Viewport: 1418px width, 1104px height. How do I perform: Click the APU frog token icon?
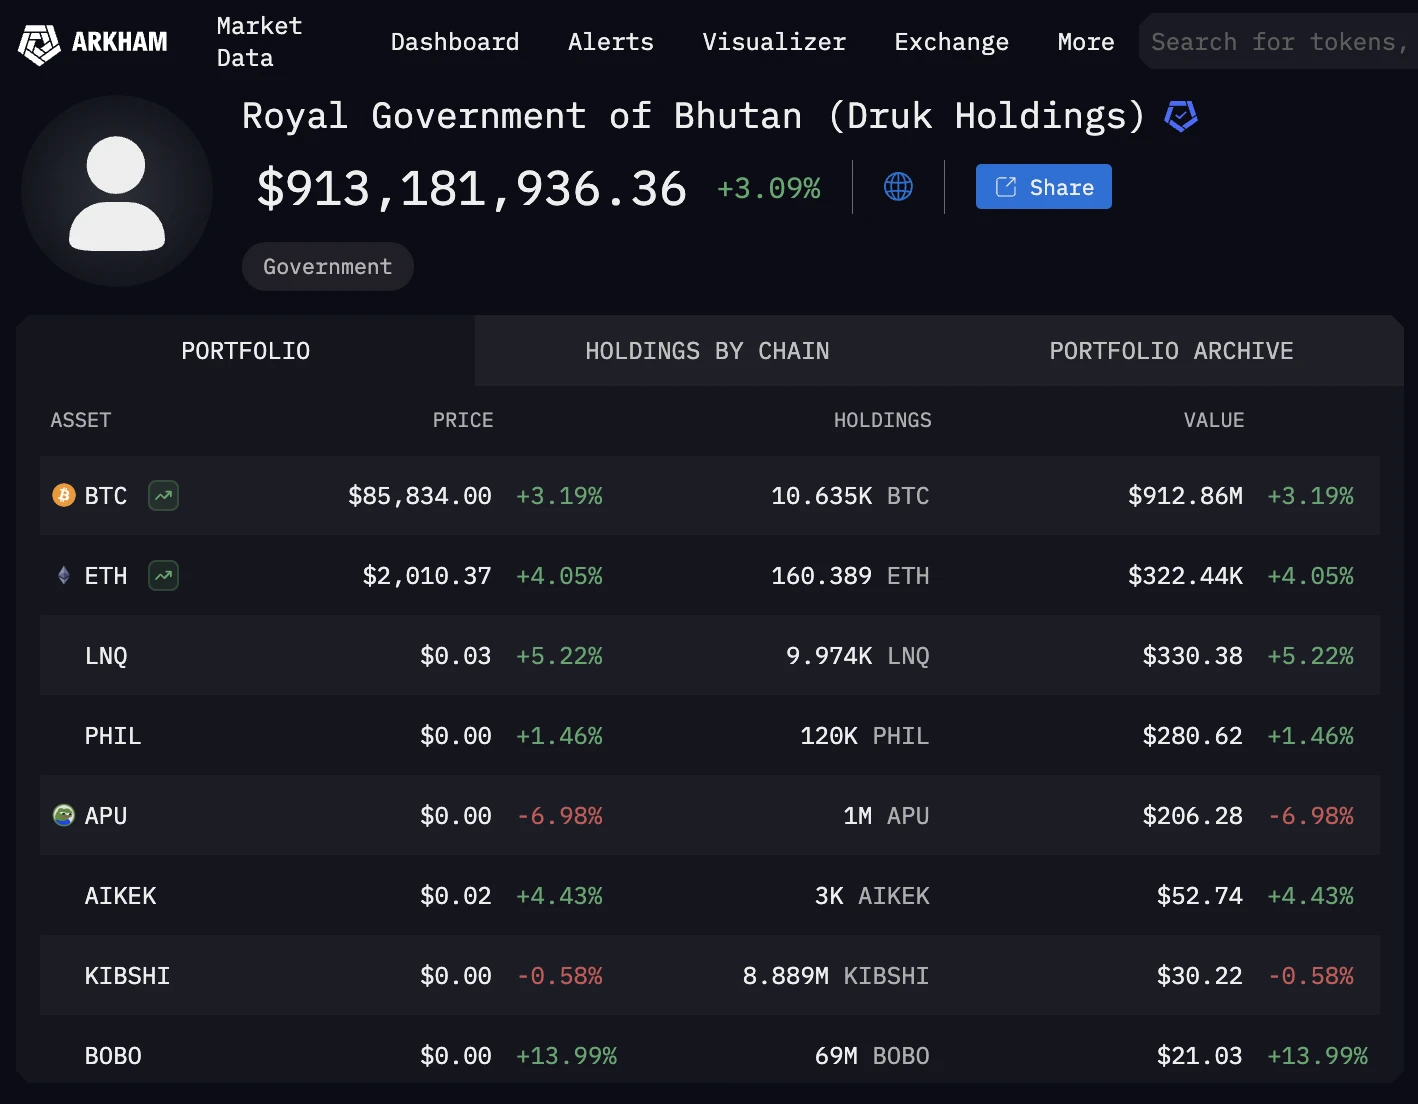tap(64, 816)
